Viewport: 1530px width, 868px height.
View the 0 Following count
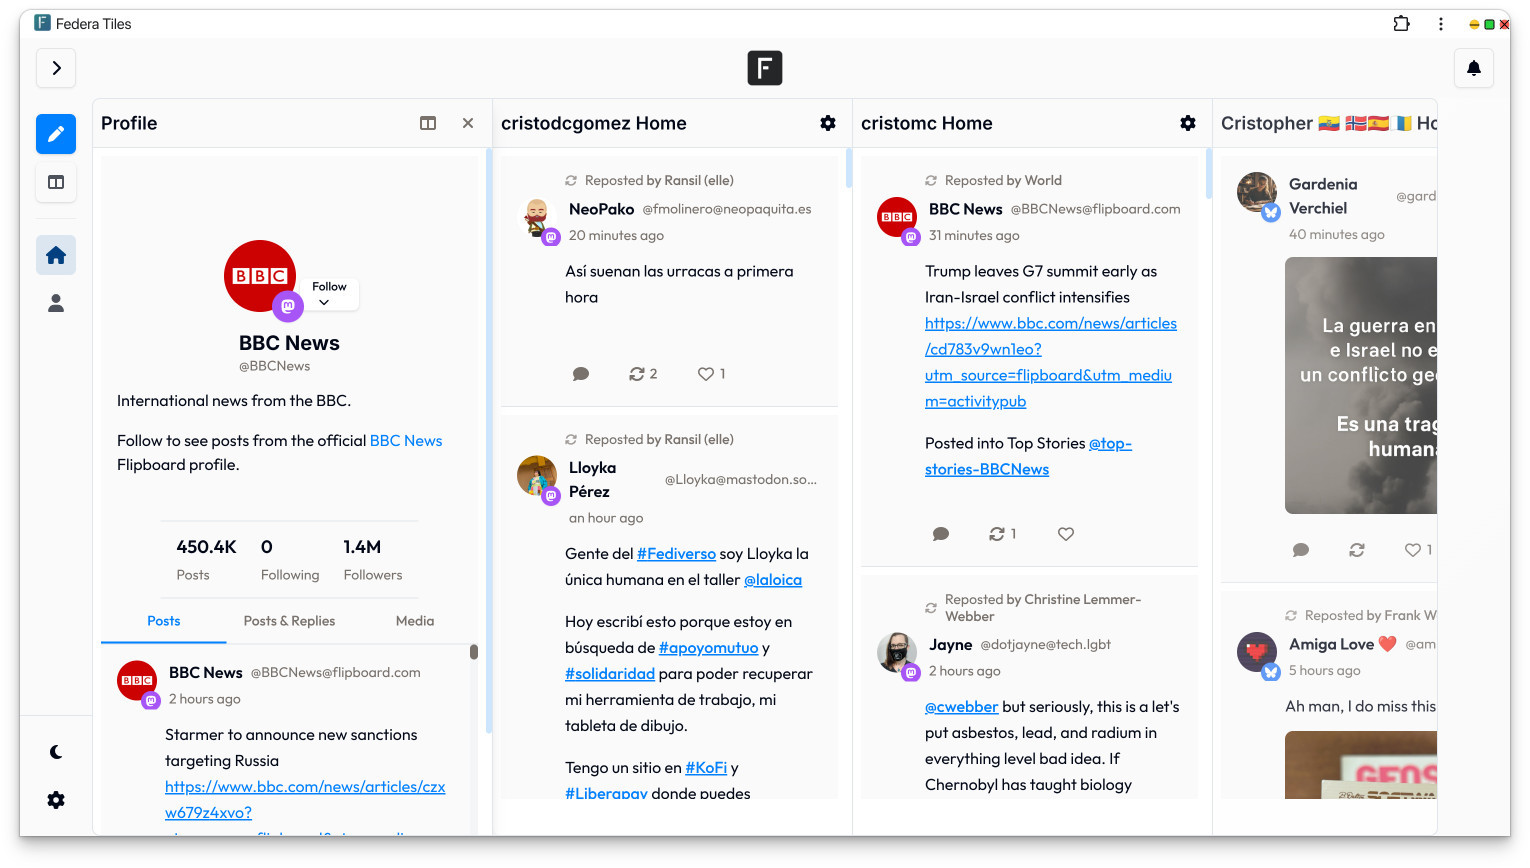click(290, 559)
